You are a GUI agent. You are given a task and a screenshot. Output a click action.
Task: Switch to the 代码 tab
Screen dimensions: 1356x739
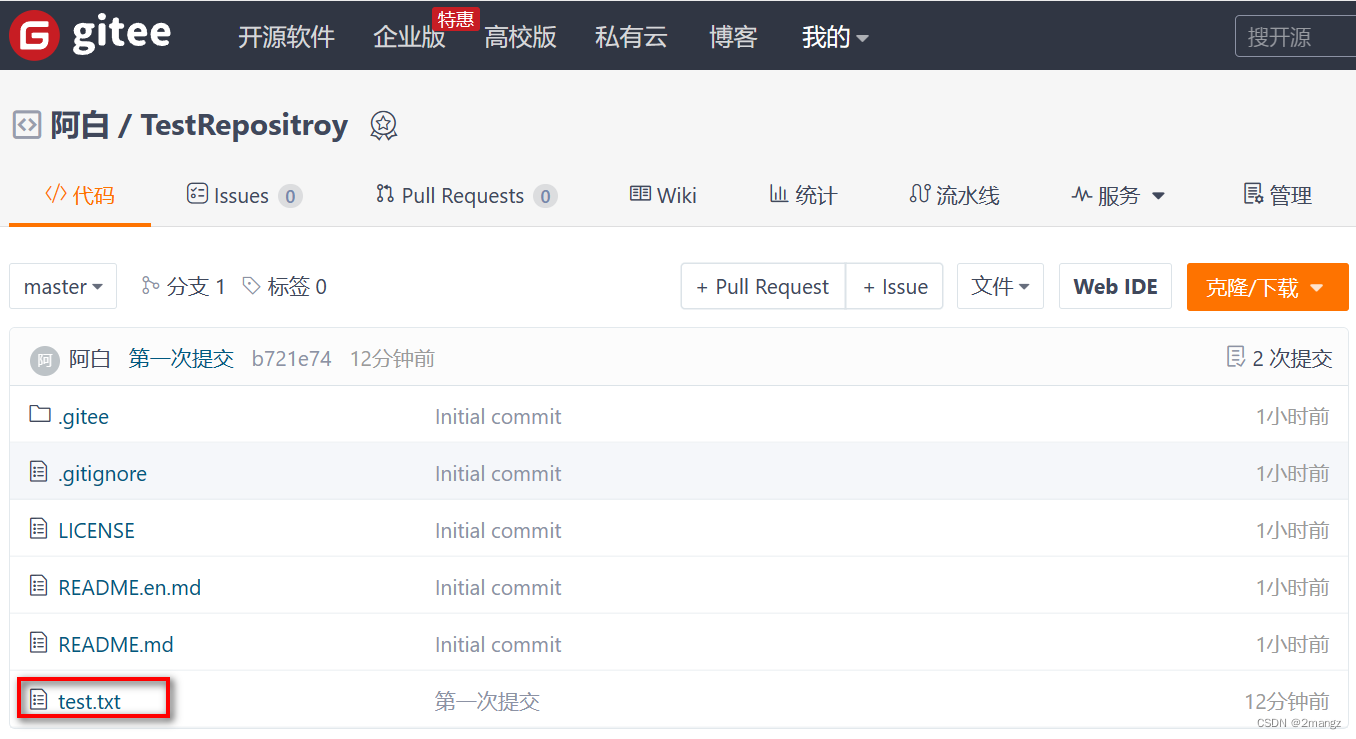tap(80, 195)
